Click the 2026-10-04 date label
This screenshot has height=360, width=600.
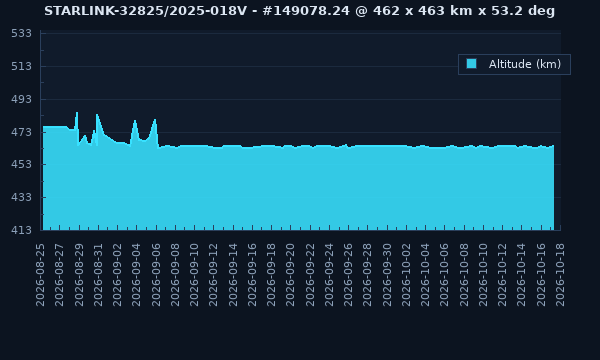coord(425,275)
